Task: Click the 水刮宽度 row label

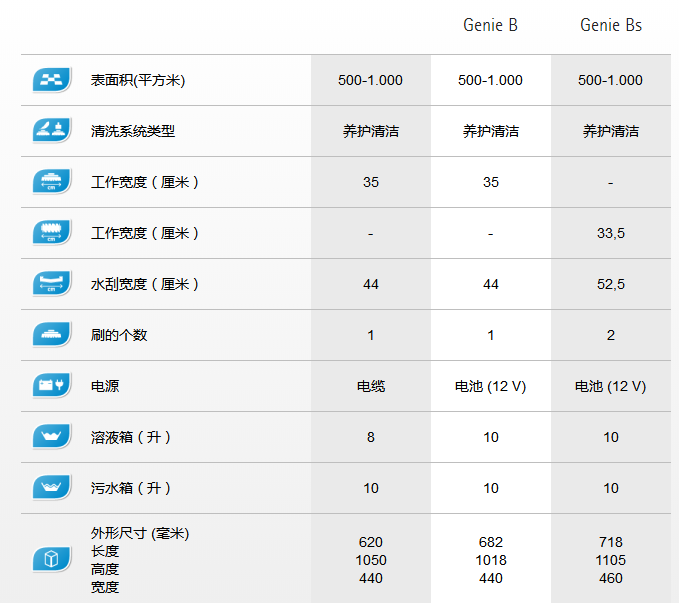Action: pos(145,284)
